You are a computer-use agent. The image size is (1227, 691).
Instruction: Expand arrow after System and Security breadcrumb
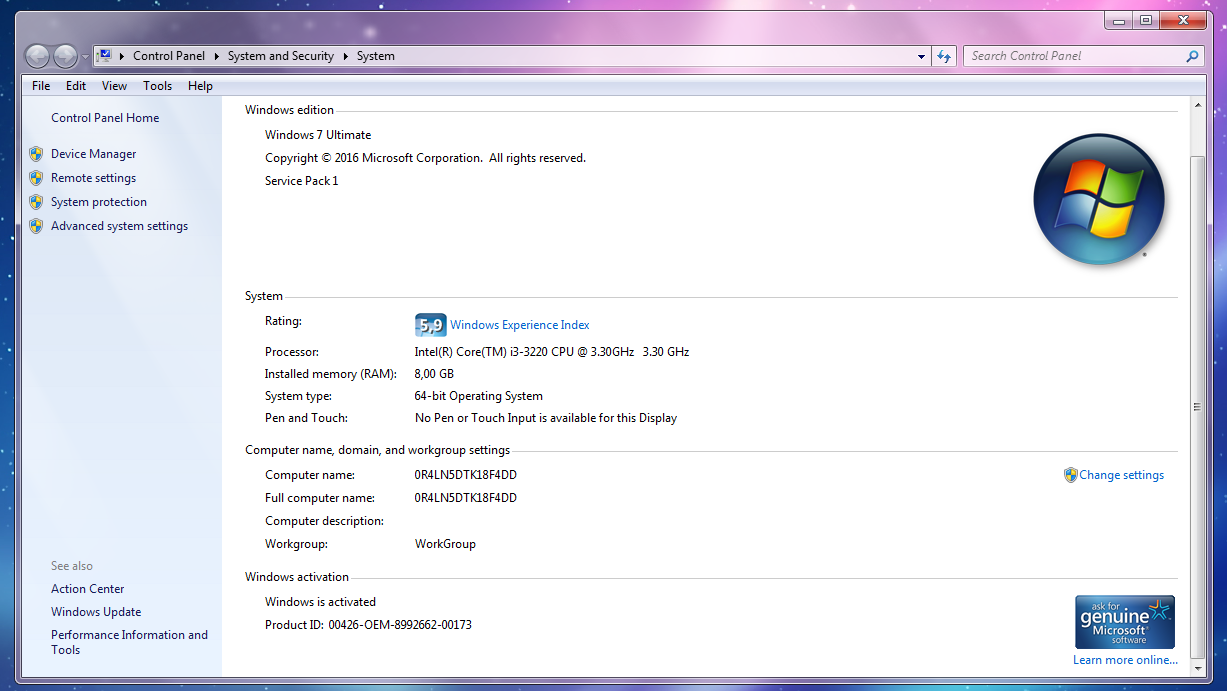pos(345,56)
